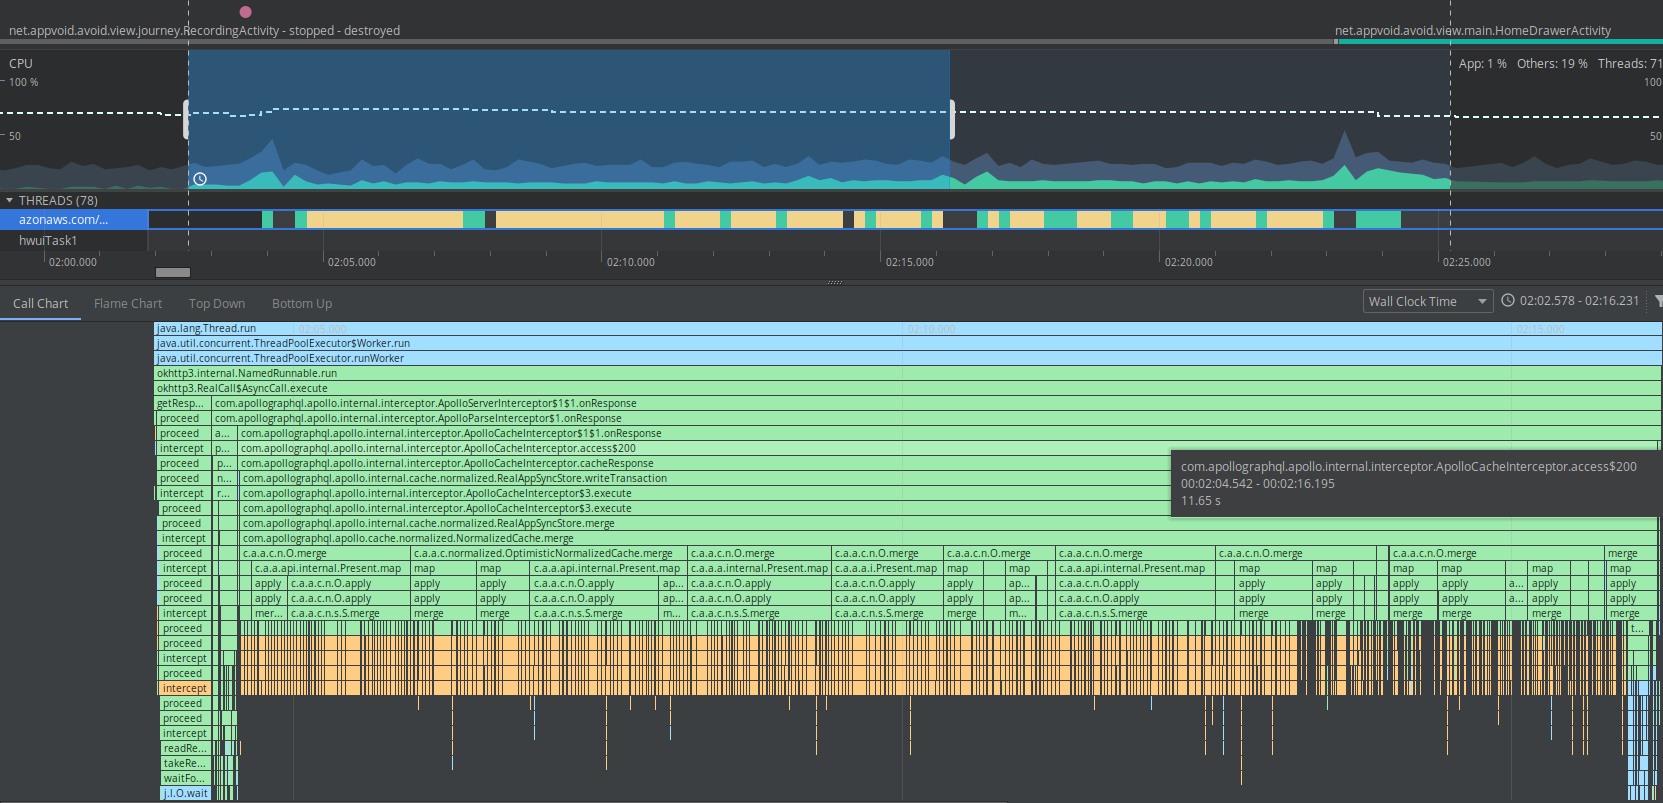The width and height of the screenshot is (1663, 803).
Task: Select c.a.a.a.internal.Present.map call bar
Action: click(760, 568)
